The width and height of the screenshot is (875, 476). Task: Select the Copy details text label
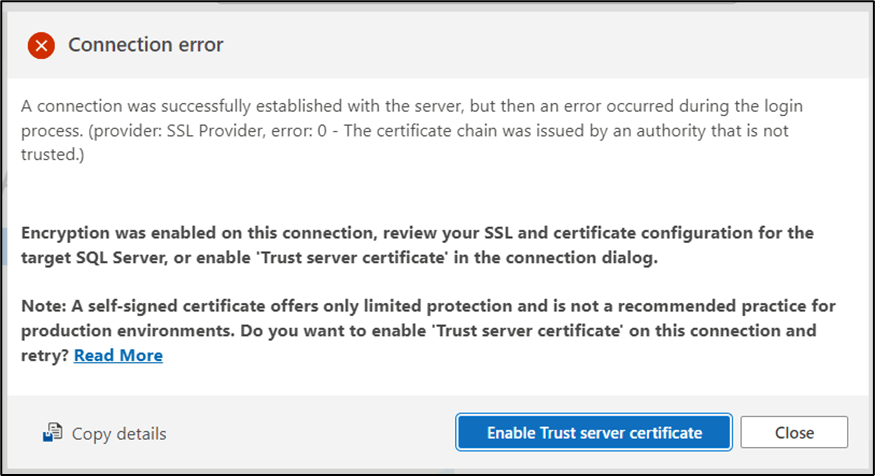(x=119, y=433)
